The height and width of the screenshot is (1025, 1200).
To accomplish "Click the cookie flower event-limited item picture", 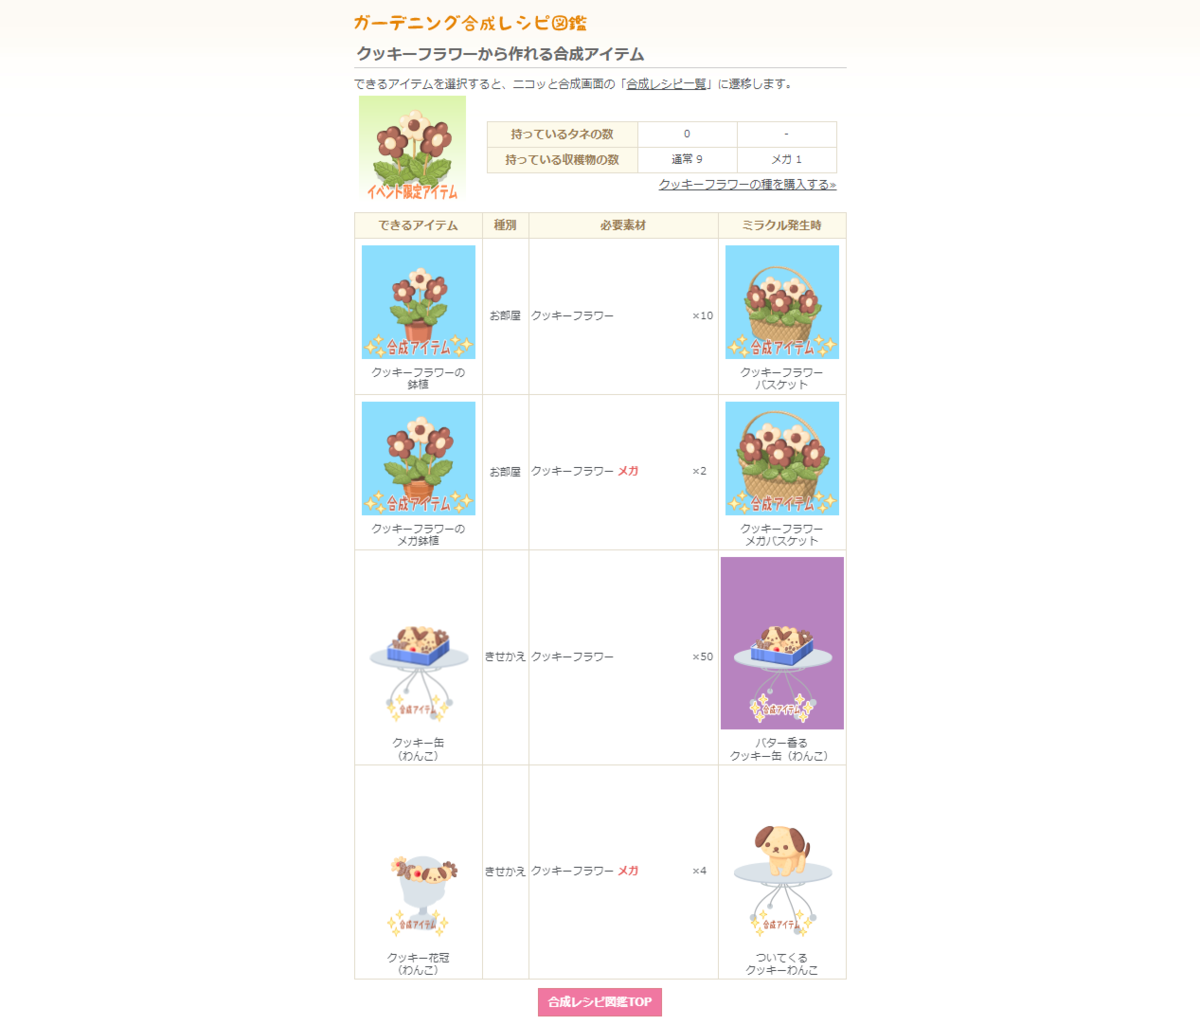I will [x=412, y=148].
